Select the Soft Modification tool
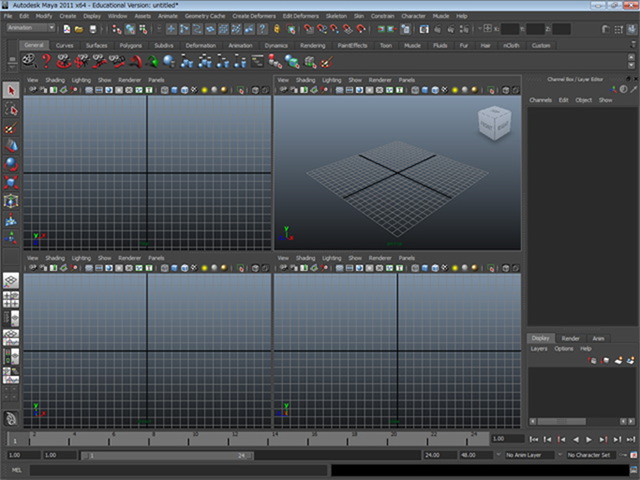Screen dimensions: 640x480 tap(11, 219)
